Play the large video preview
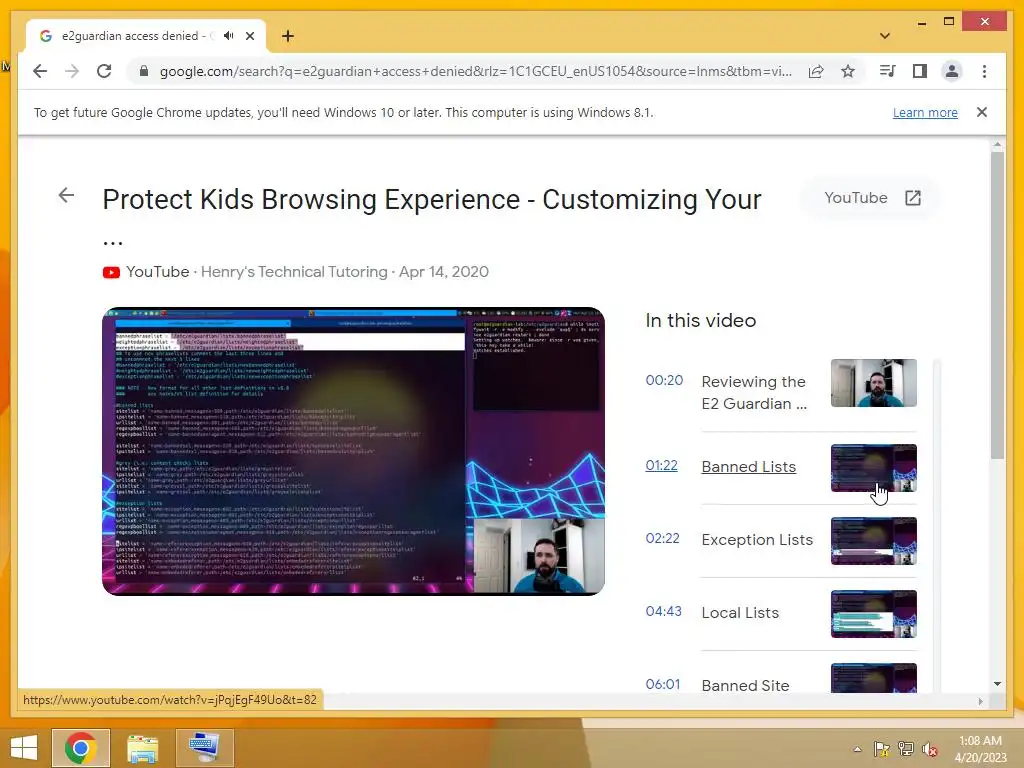Viewport: 1024px width, 768px height. 353,451
